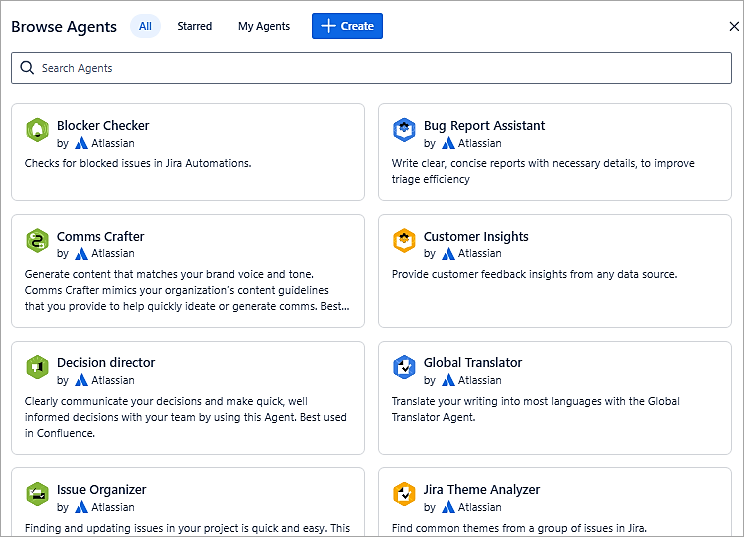Click Atlassian logo under Blocker Checker
The height and width of the screenshot is (537, 744).
coord(82,143)
